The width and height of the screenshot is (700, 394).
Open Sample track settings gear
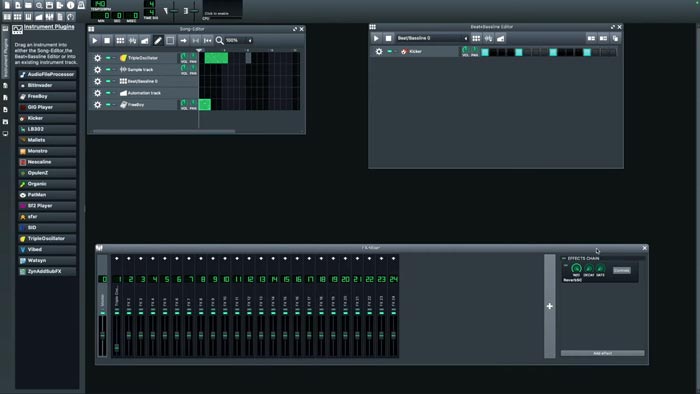[97, 70]
